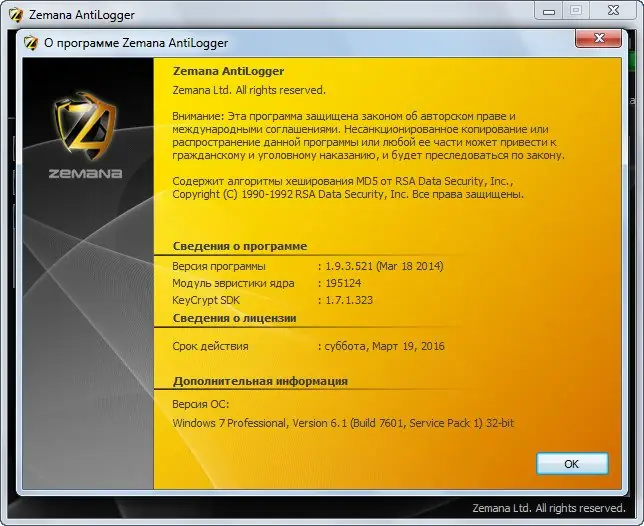Image resolution: width=644 pixels, height=526 pixels.
Task: Click the bold 'Zemana AntiLogger' product name
Action: click(228, 71)
